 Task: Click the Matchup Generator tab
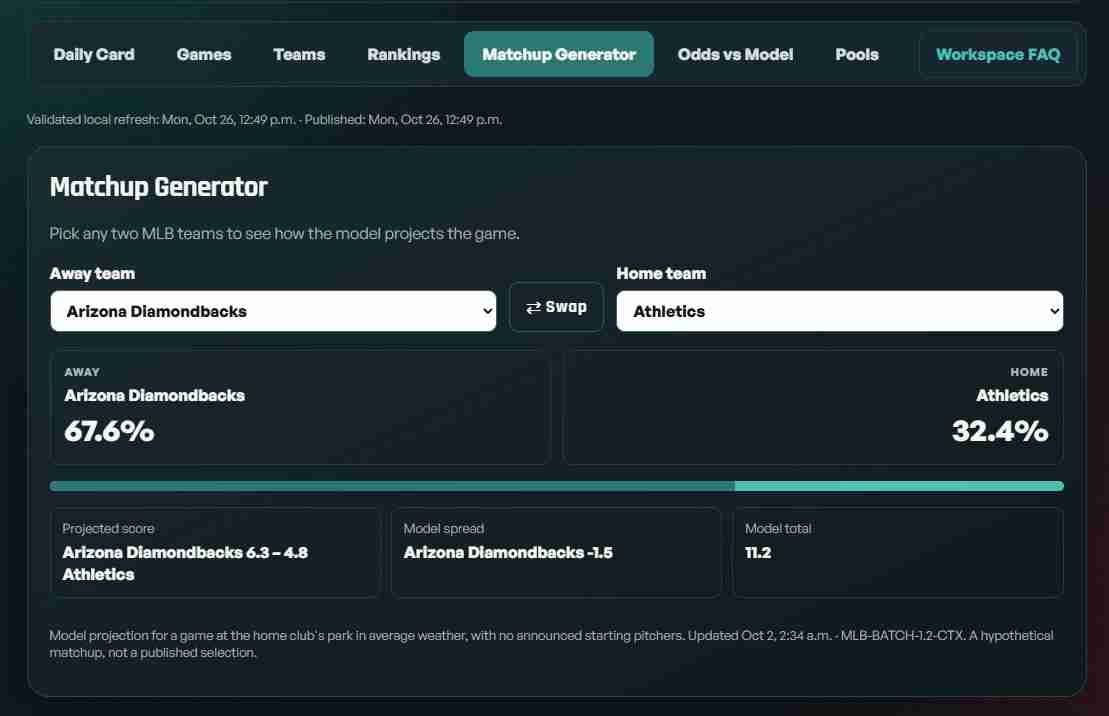point(559,54)
